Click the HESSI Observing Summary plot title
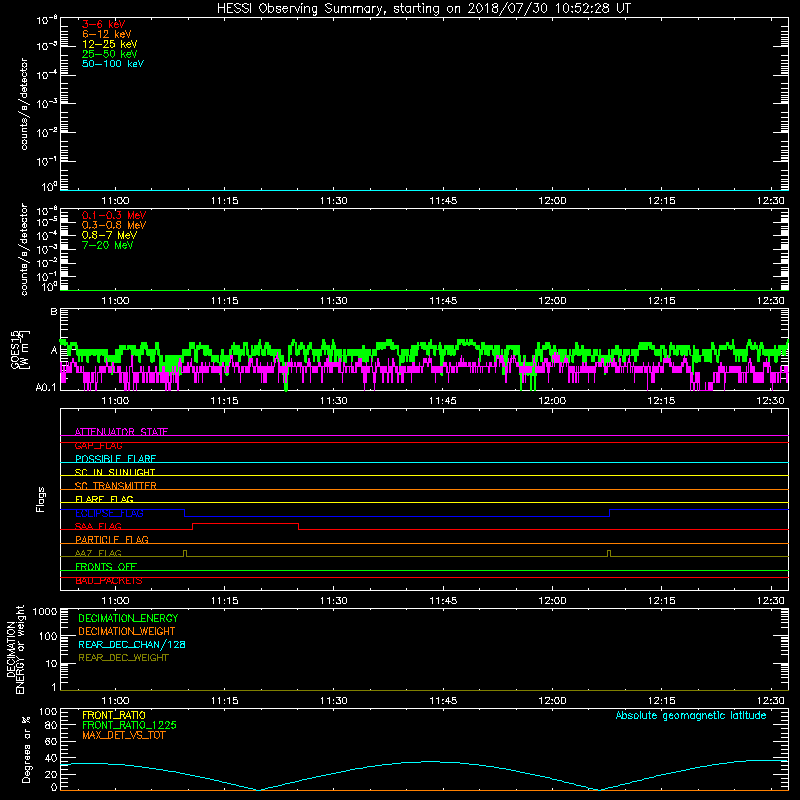 (423, 8)
